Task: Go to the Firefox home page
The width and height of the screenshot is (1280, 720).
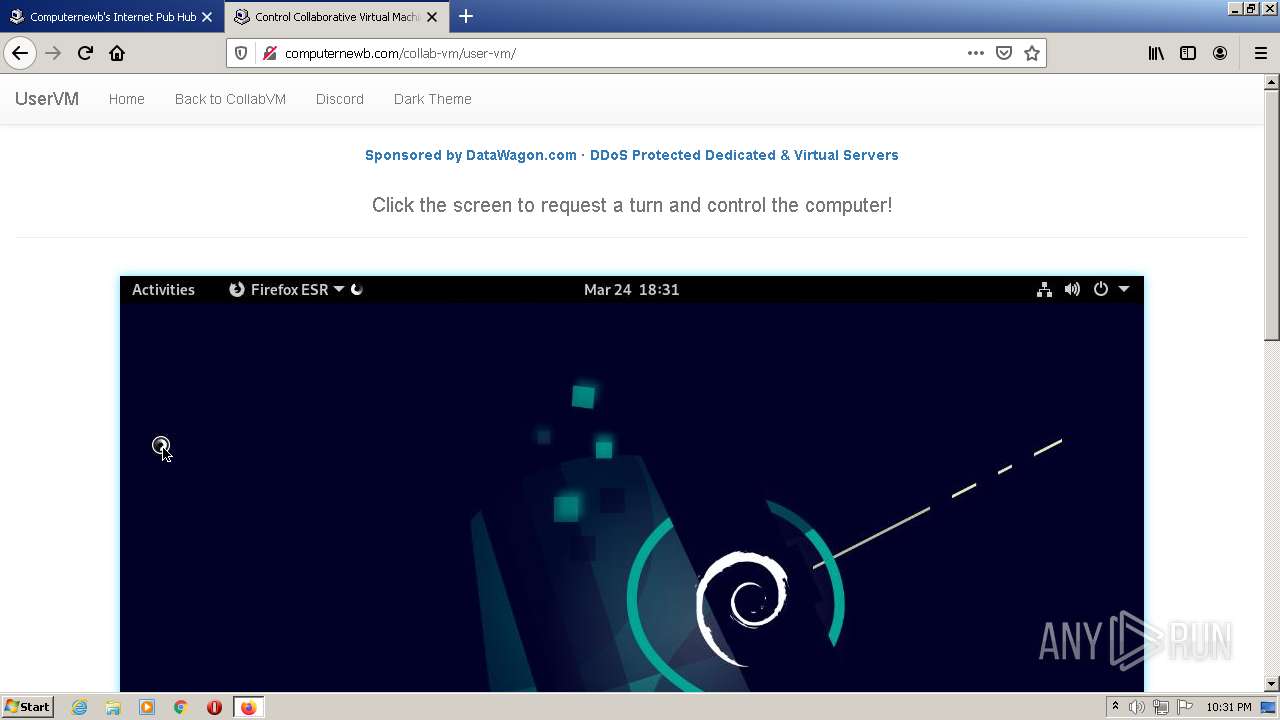Action: 117,53
